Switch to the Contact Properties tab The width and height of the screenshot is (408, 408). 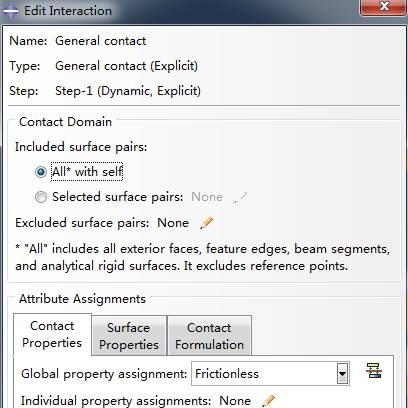tap(52, 334)
